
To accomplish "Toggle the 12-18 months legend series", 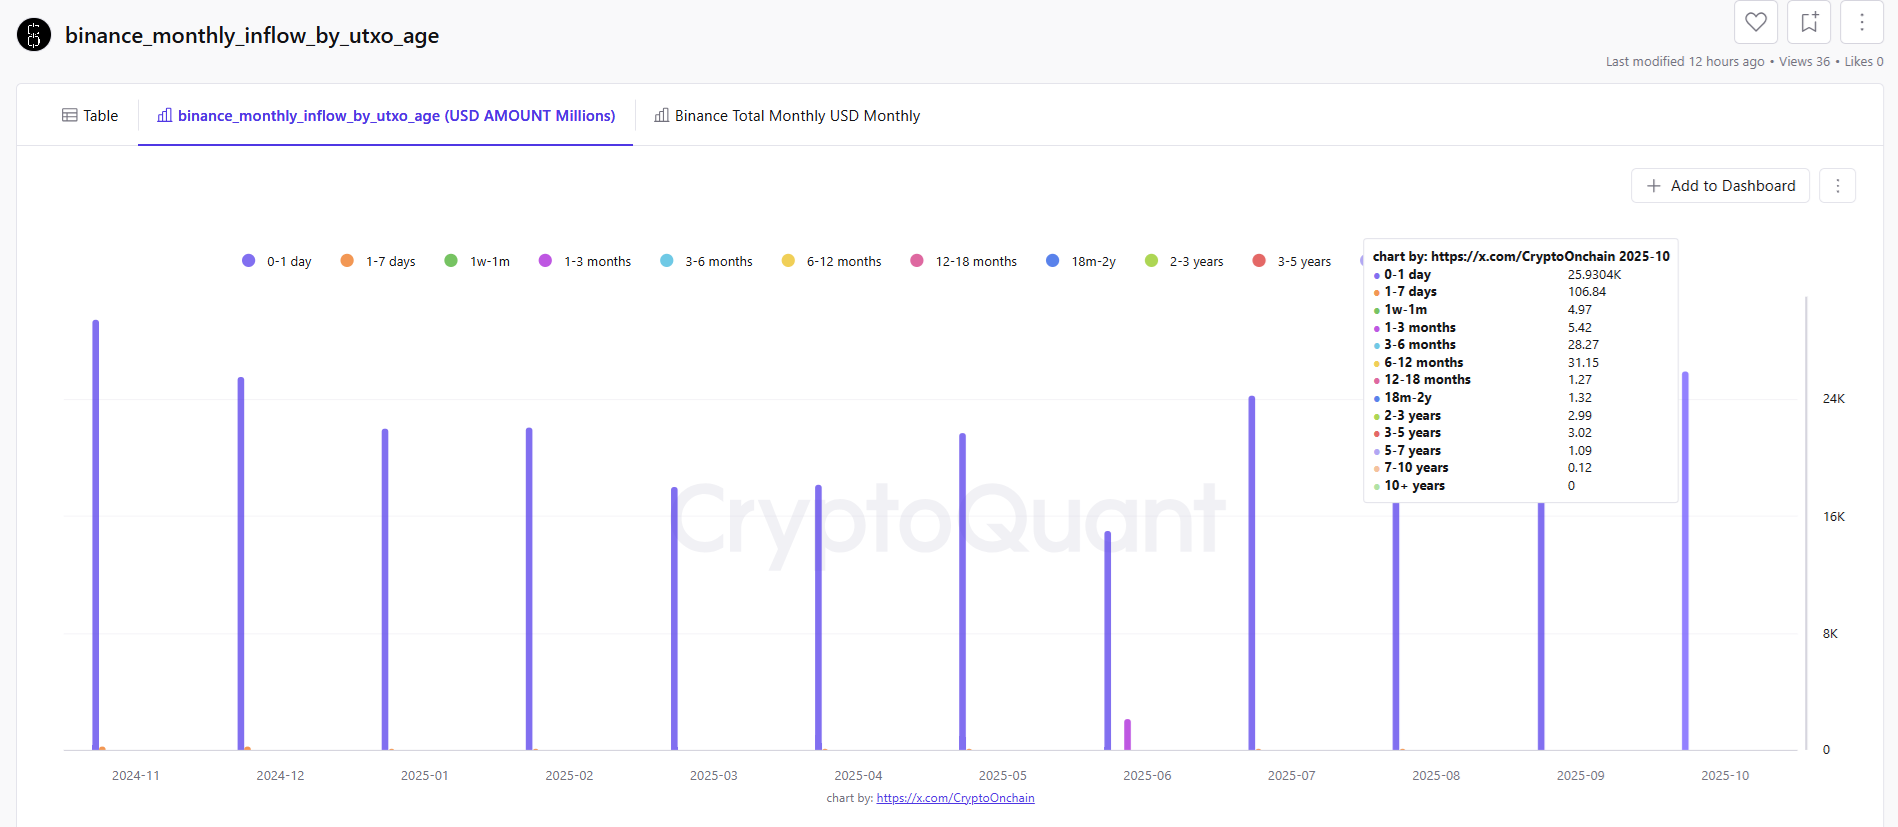I will 964,261.
